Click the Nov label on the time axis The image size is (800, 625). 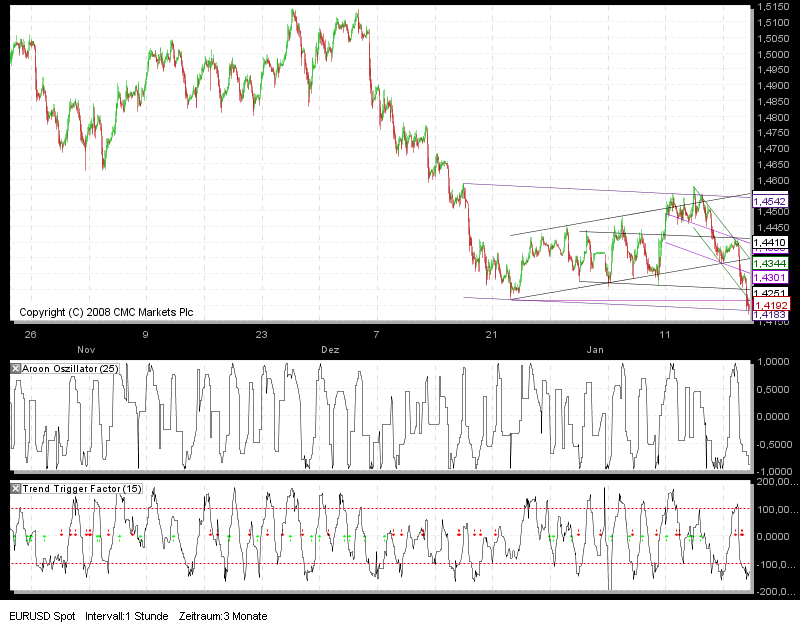(x=85, y=350)
